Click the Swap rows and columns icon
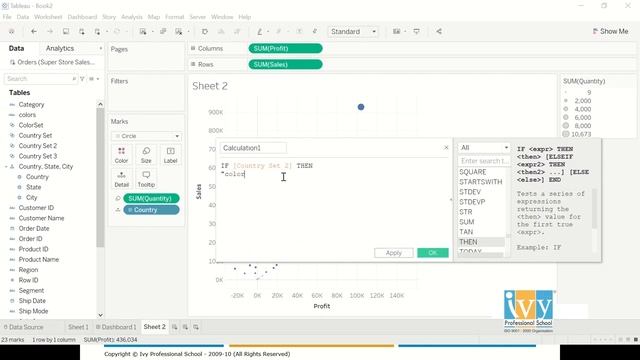640x360 pixels. tap(205, 31)
